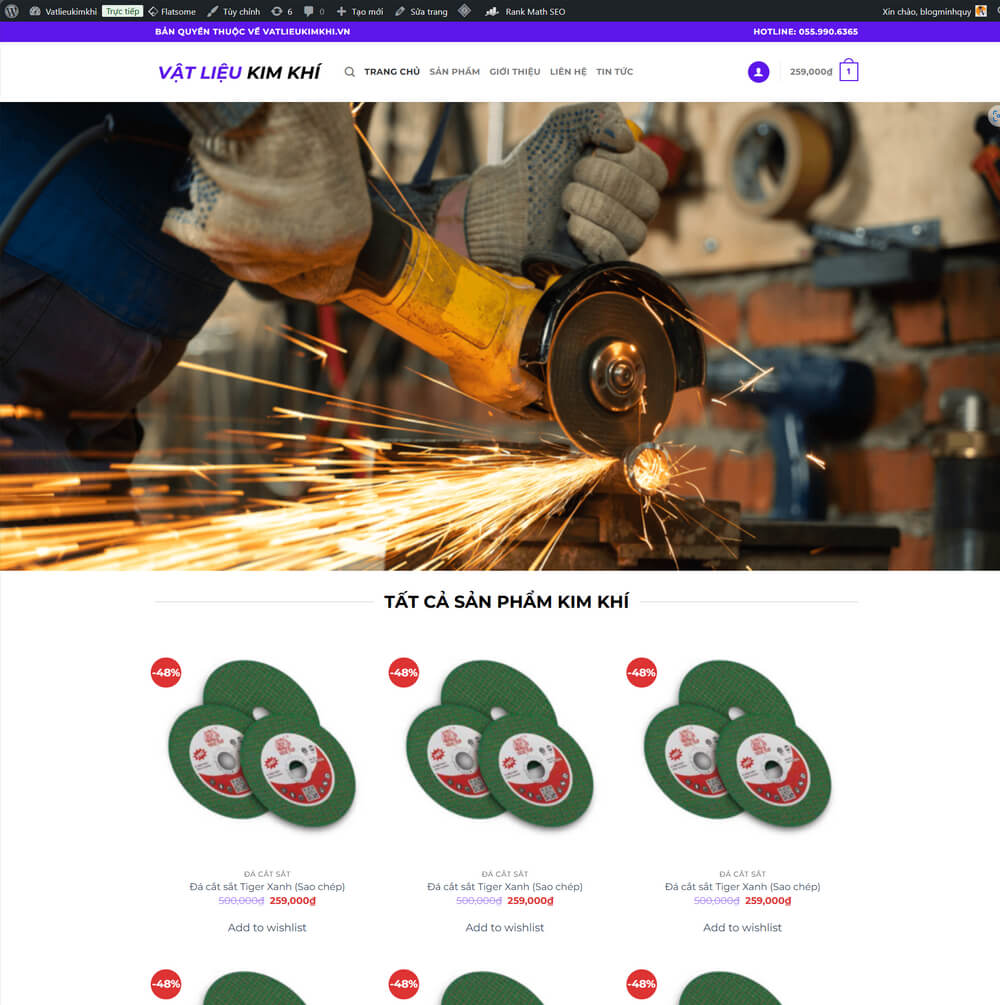The image size is (1000, 1005).
Task: Click the diamond icon in admin bar
Action: 465,11
